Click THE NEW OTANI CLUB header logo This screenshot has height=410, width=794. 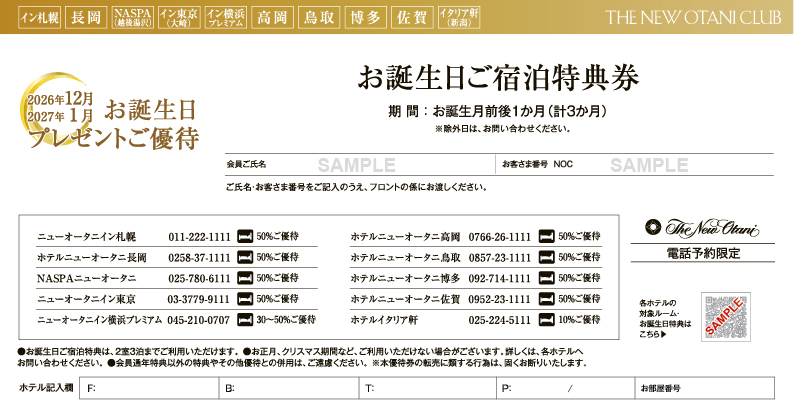tap(693, 18)
